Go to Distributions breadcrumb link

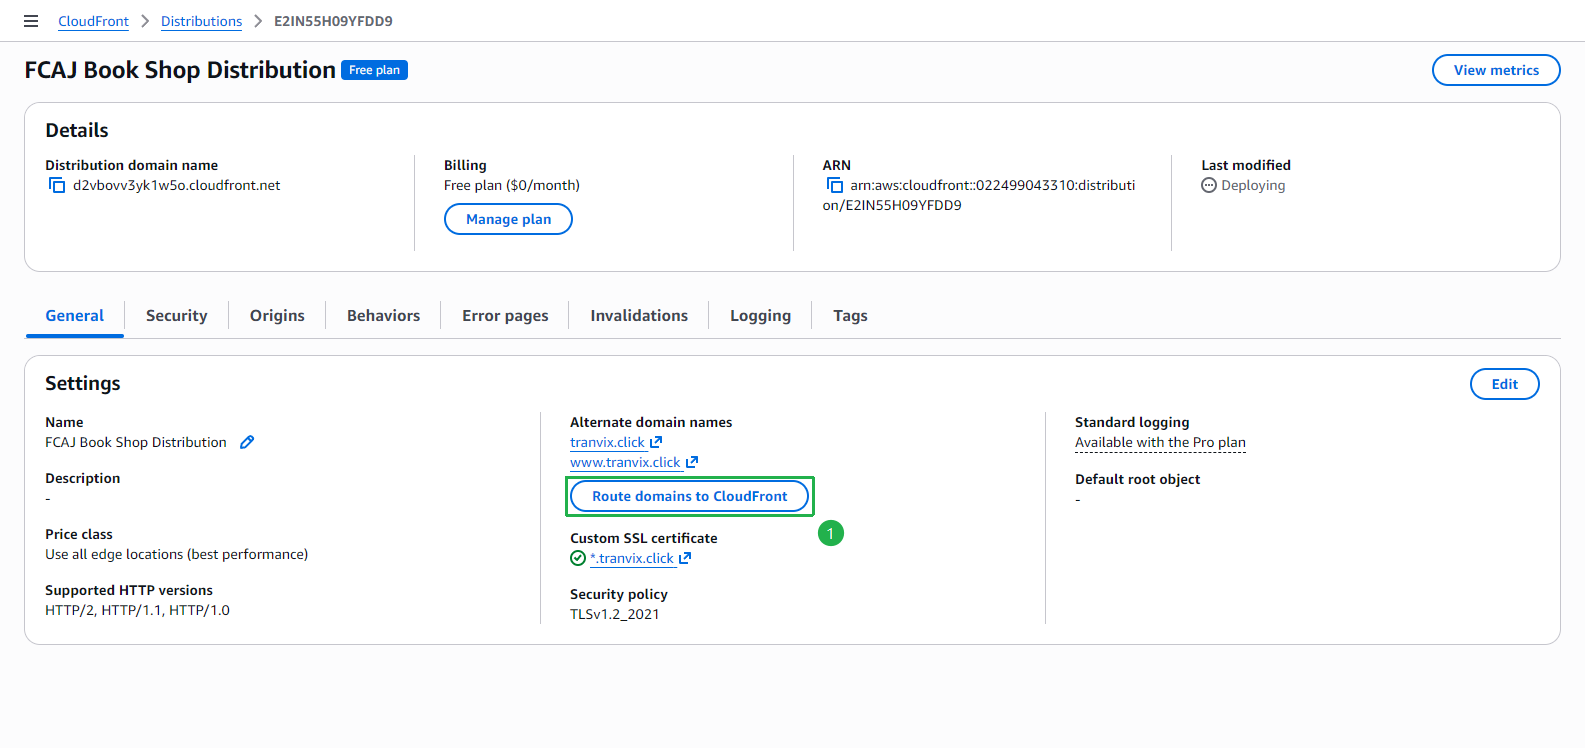[201, 21]
